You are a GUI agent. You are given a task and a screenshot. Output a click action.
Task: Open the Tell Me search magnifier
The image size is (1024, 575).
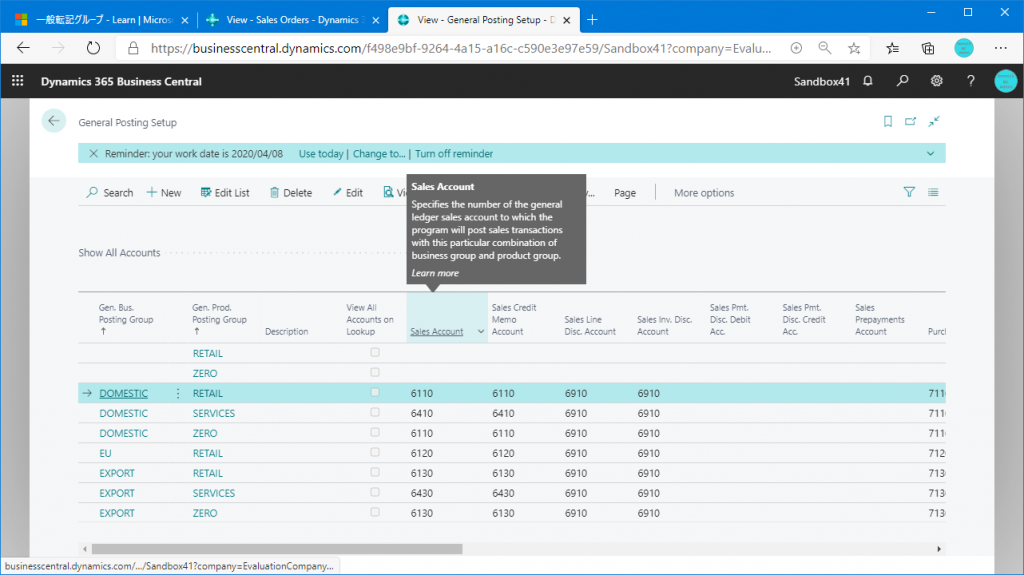coord(903,81)
